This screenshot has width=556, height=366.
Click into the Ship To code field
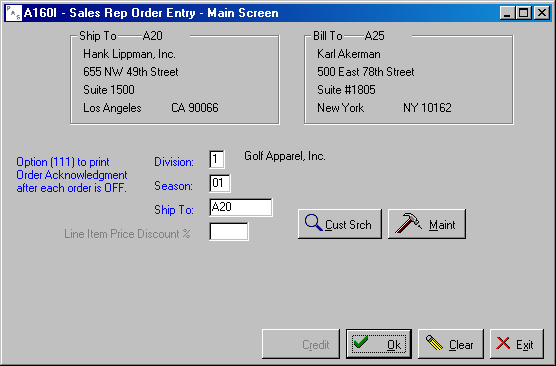click(241, 207)
